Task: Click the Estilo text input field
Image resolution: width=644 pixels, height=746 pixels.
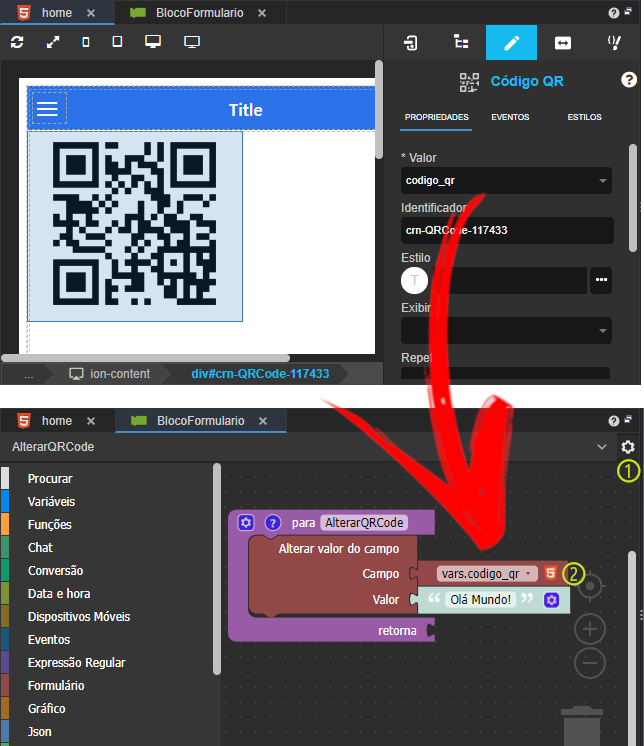Action: coord(510,280)
